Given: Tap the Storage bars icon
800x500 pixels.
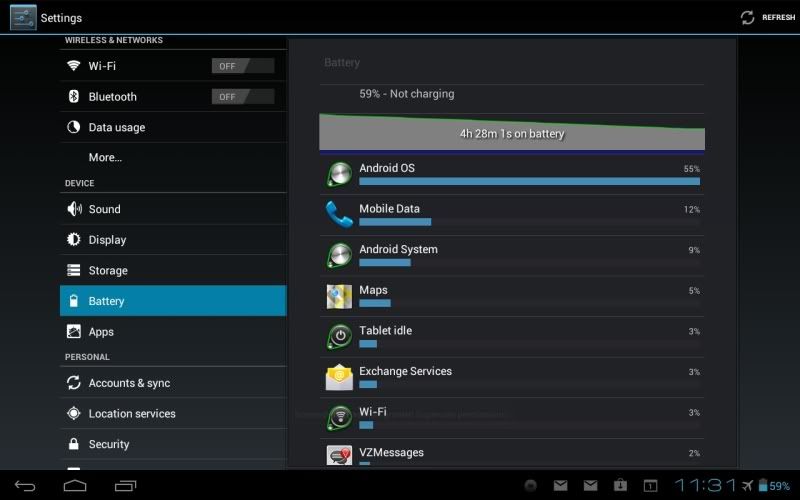Looking at the screenshot, I should click(x=73, y=270).
